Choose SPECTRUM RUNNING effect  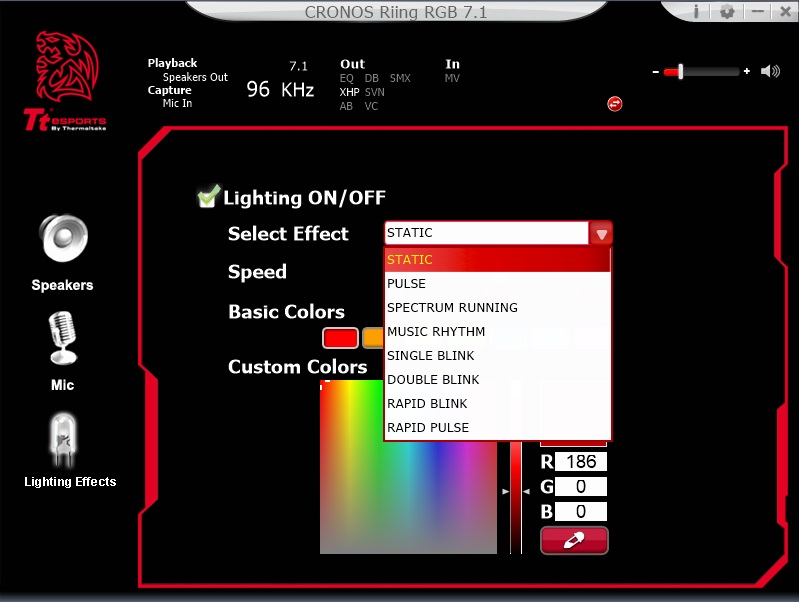pyautogui.click(x=497, y=307)
